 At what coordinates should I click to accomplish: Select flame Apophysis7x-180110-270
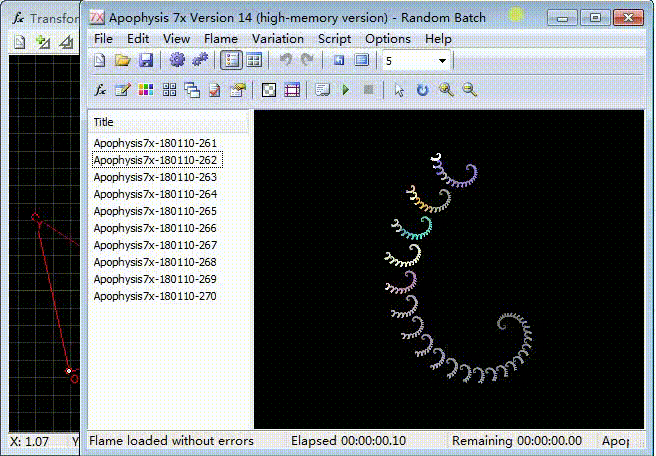tap(155, 296)
